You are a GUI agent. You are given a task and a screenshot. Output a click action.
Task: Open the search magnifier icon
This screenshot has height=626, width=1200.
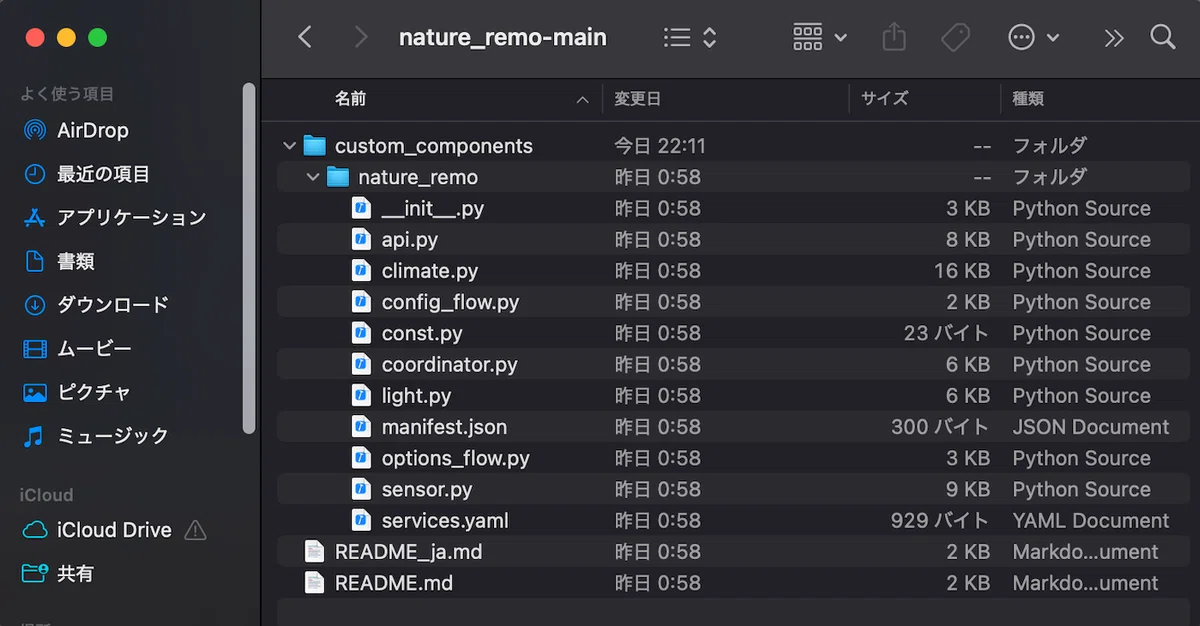1162,37
